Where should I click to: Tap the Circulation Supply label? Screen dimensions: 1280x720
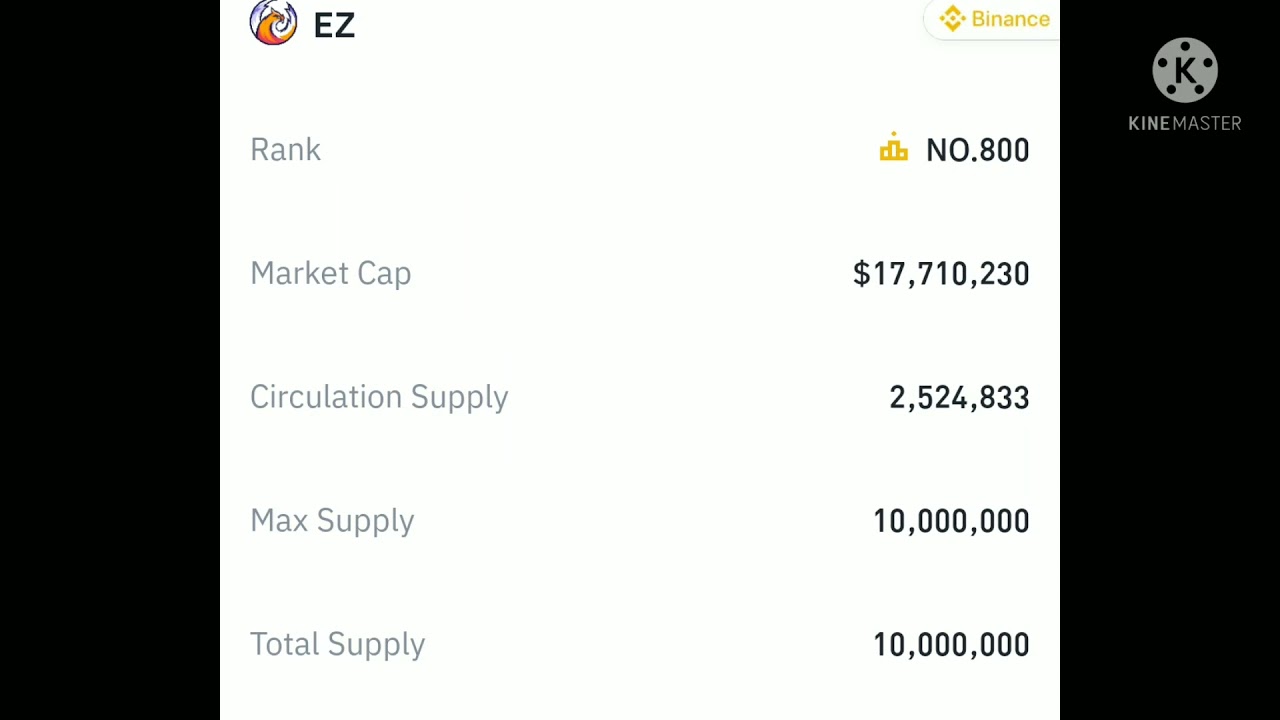[379, 397]
